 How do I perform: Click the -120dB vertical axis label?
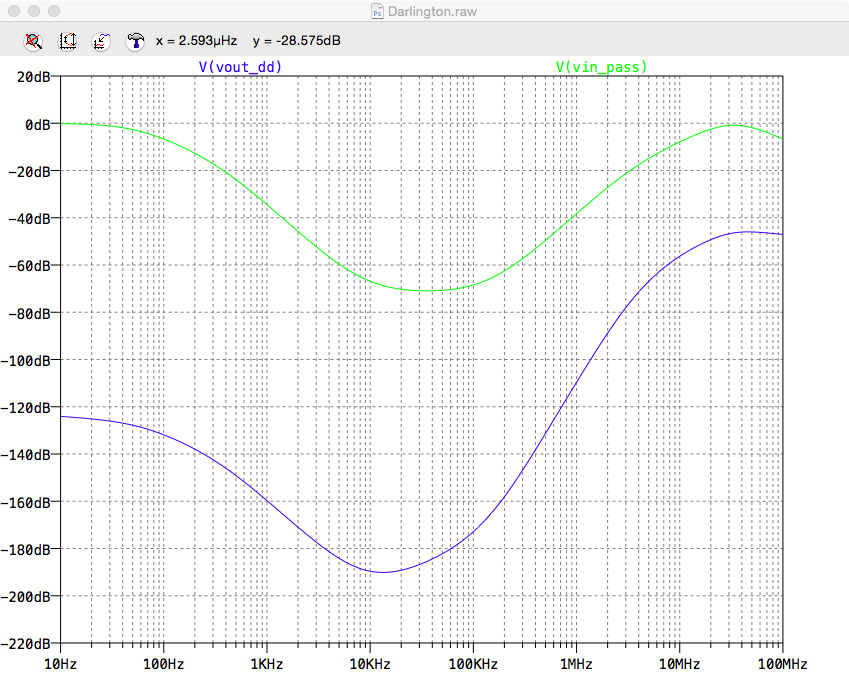coord(25,408)
